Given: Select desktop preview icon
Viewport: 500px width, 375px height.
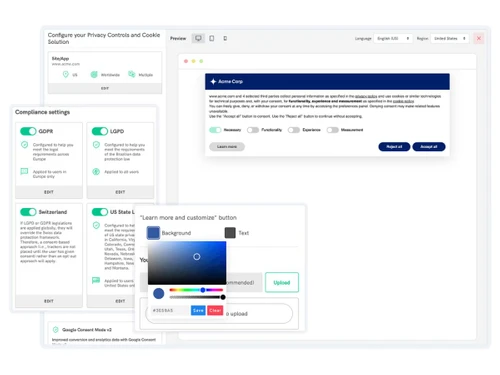Looking at the screenshot, I should (198, 38).
